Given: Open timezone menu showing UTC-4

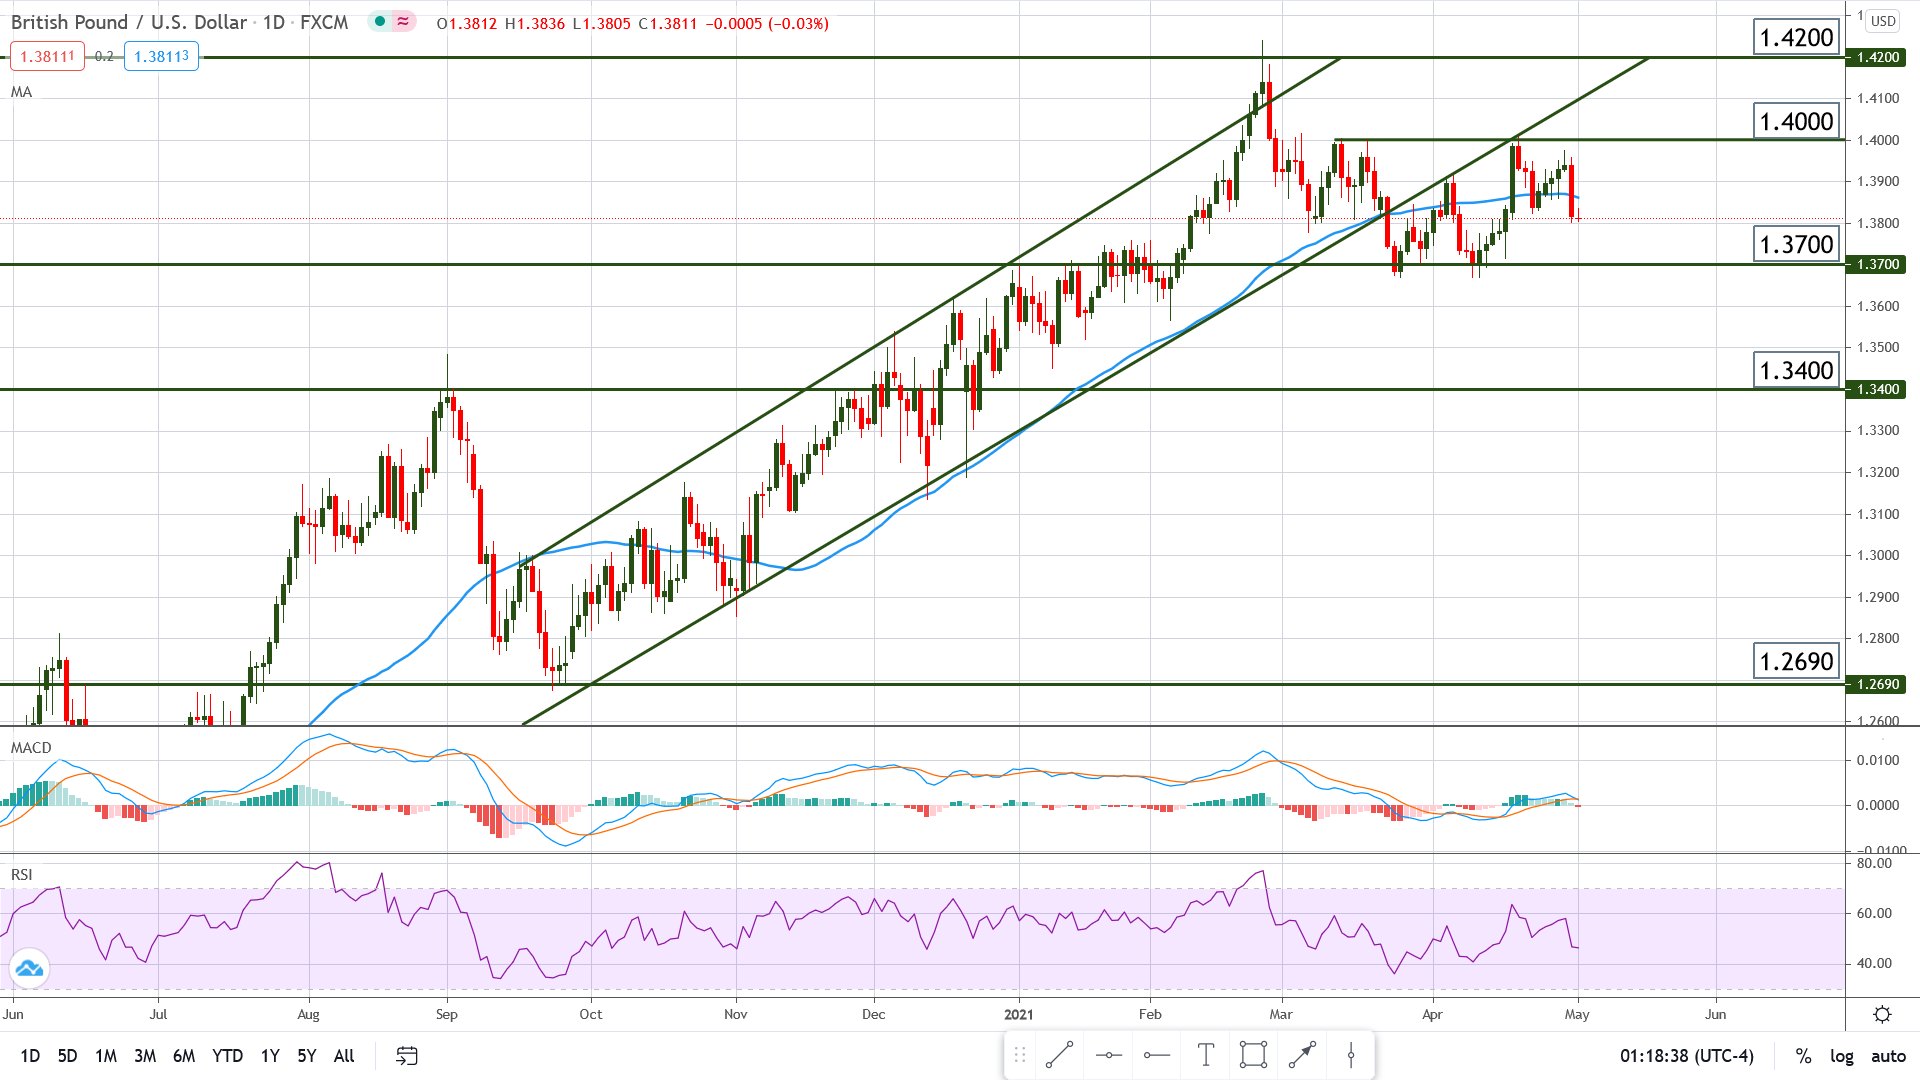Looking at the screenshot, I should (1687, 1056).
